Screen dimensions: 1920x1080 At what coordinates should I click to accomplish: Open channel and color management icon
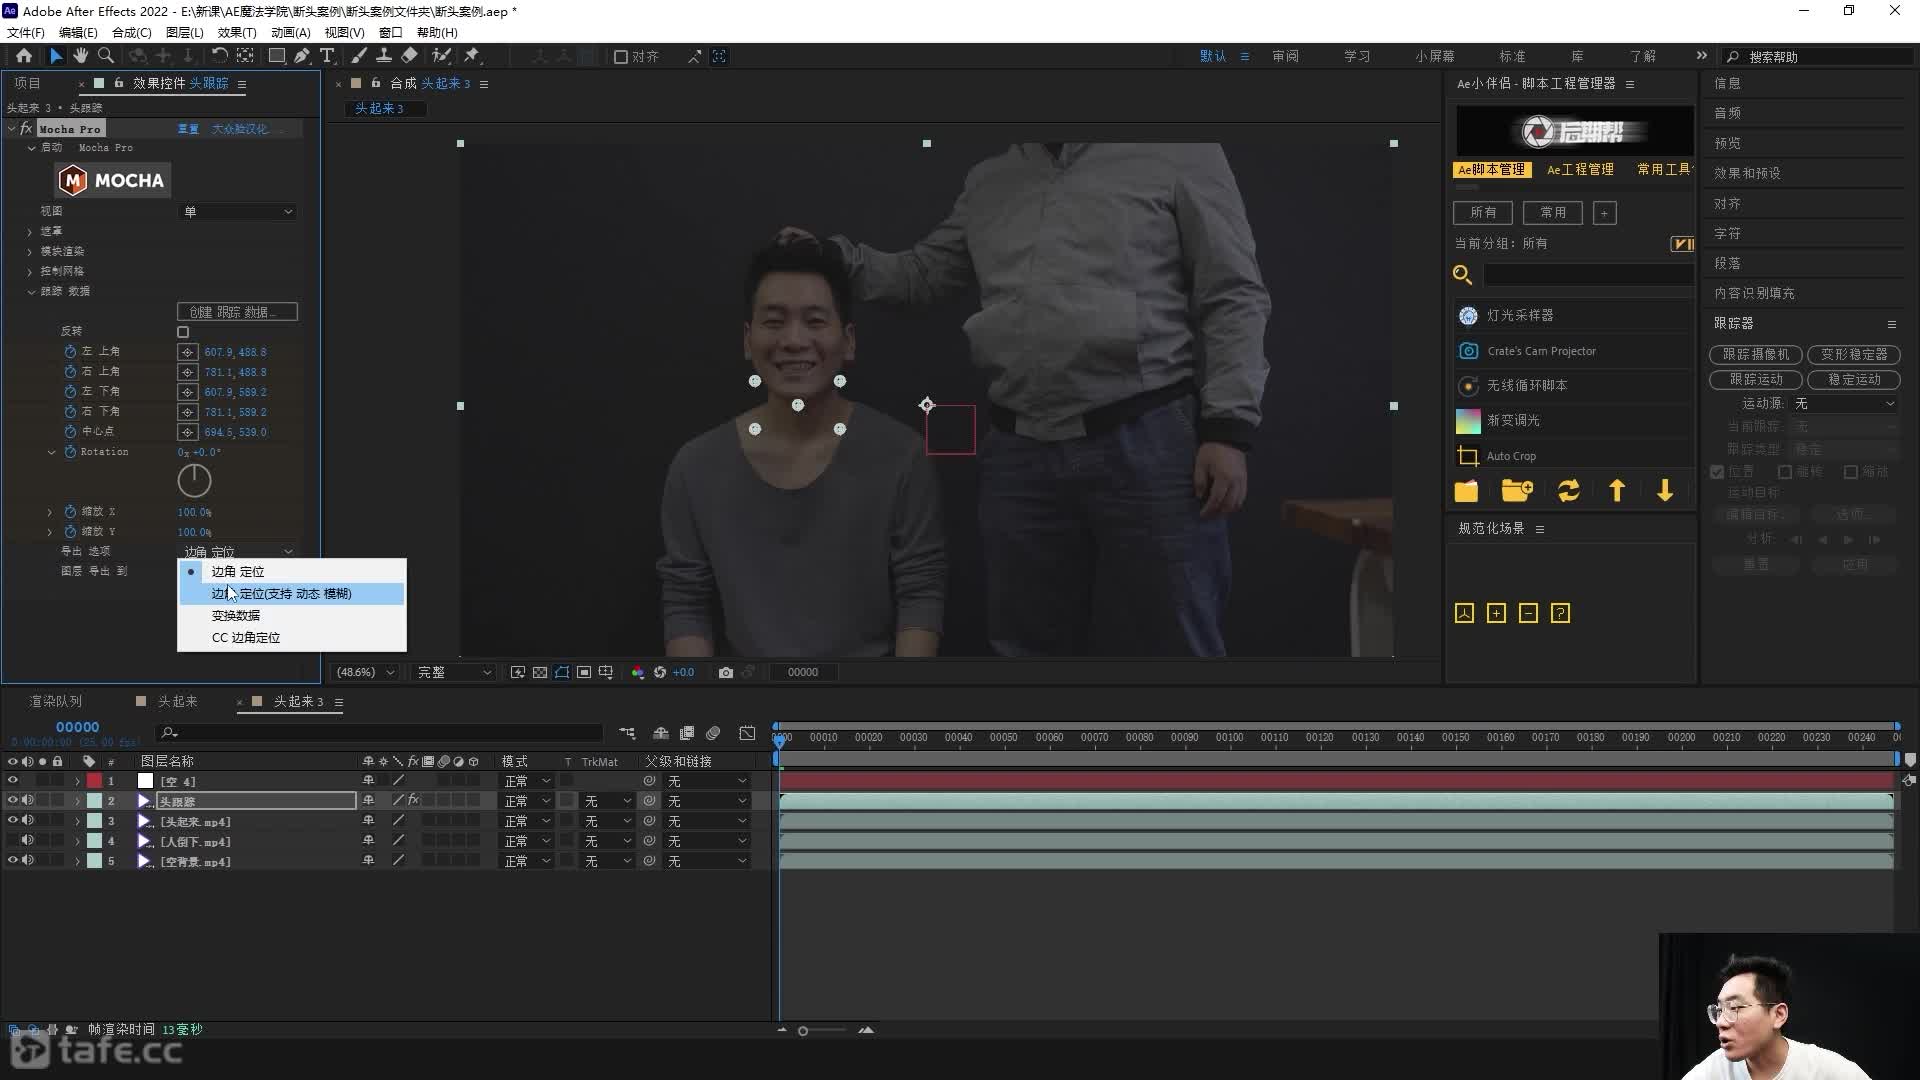click(638, 672)
